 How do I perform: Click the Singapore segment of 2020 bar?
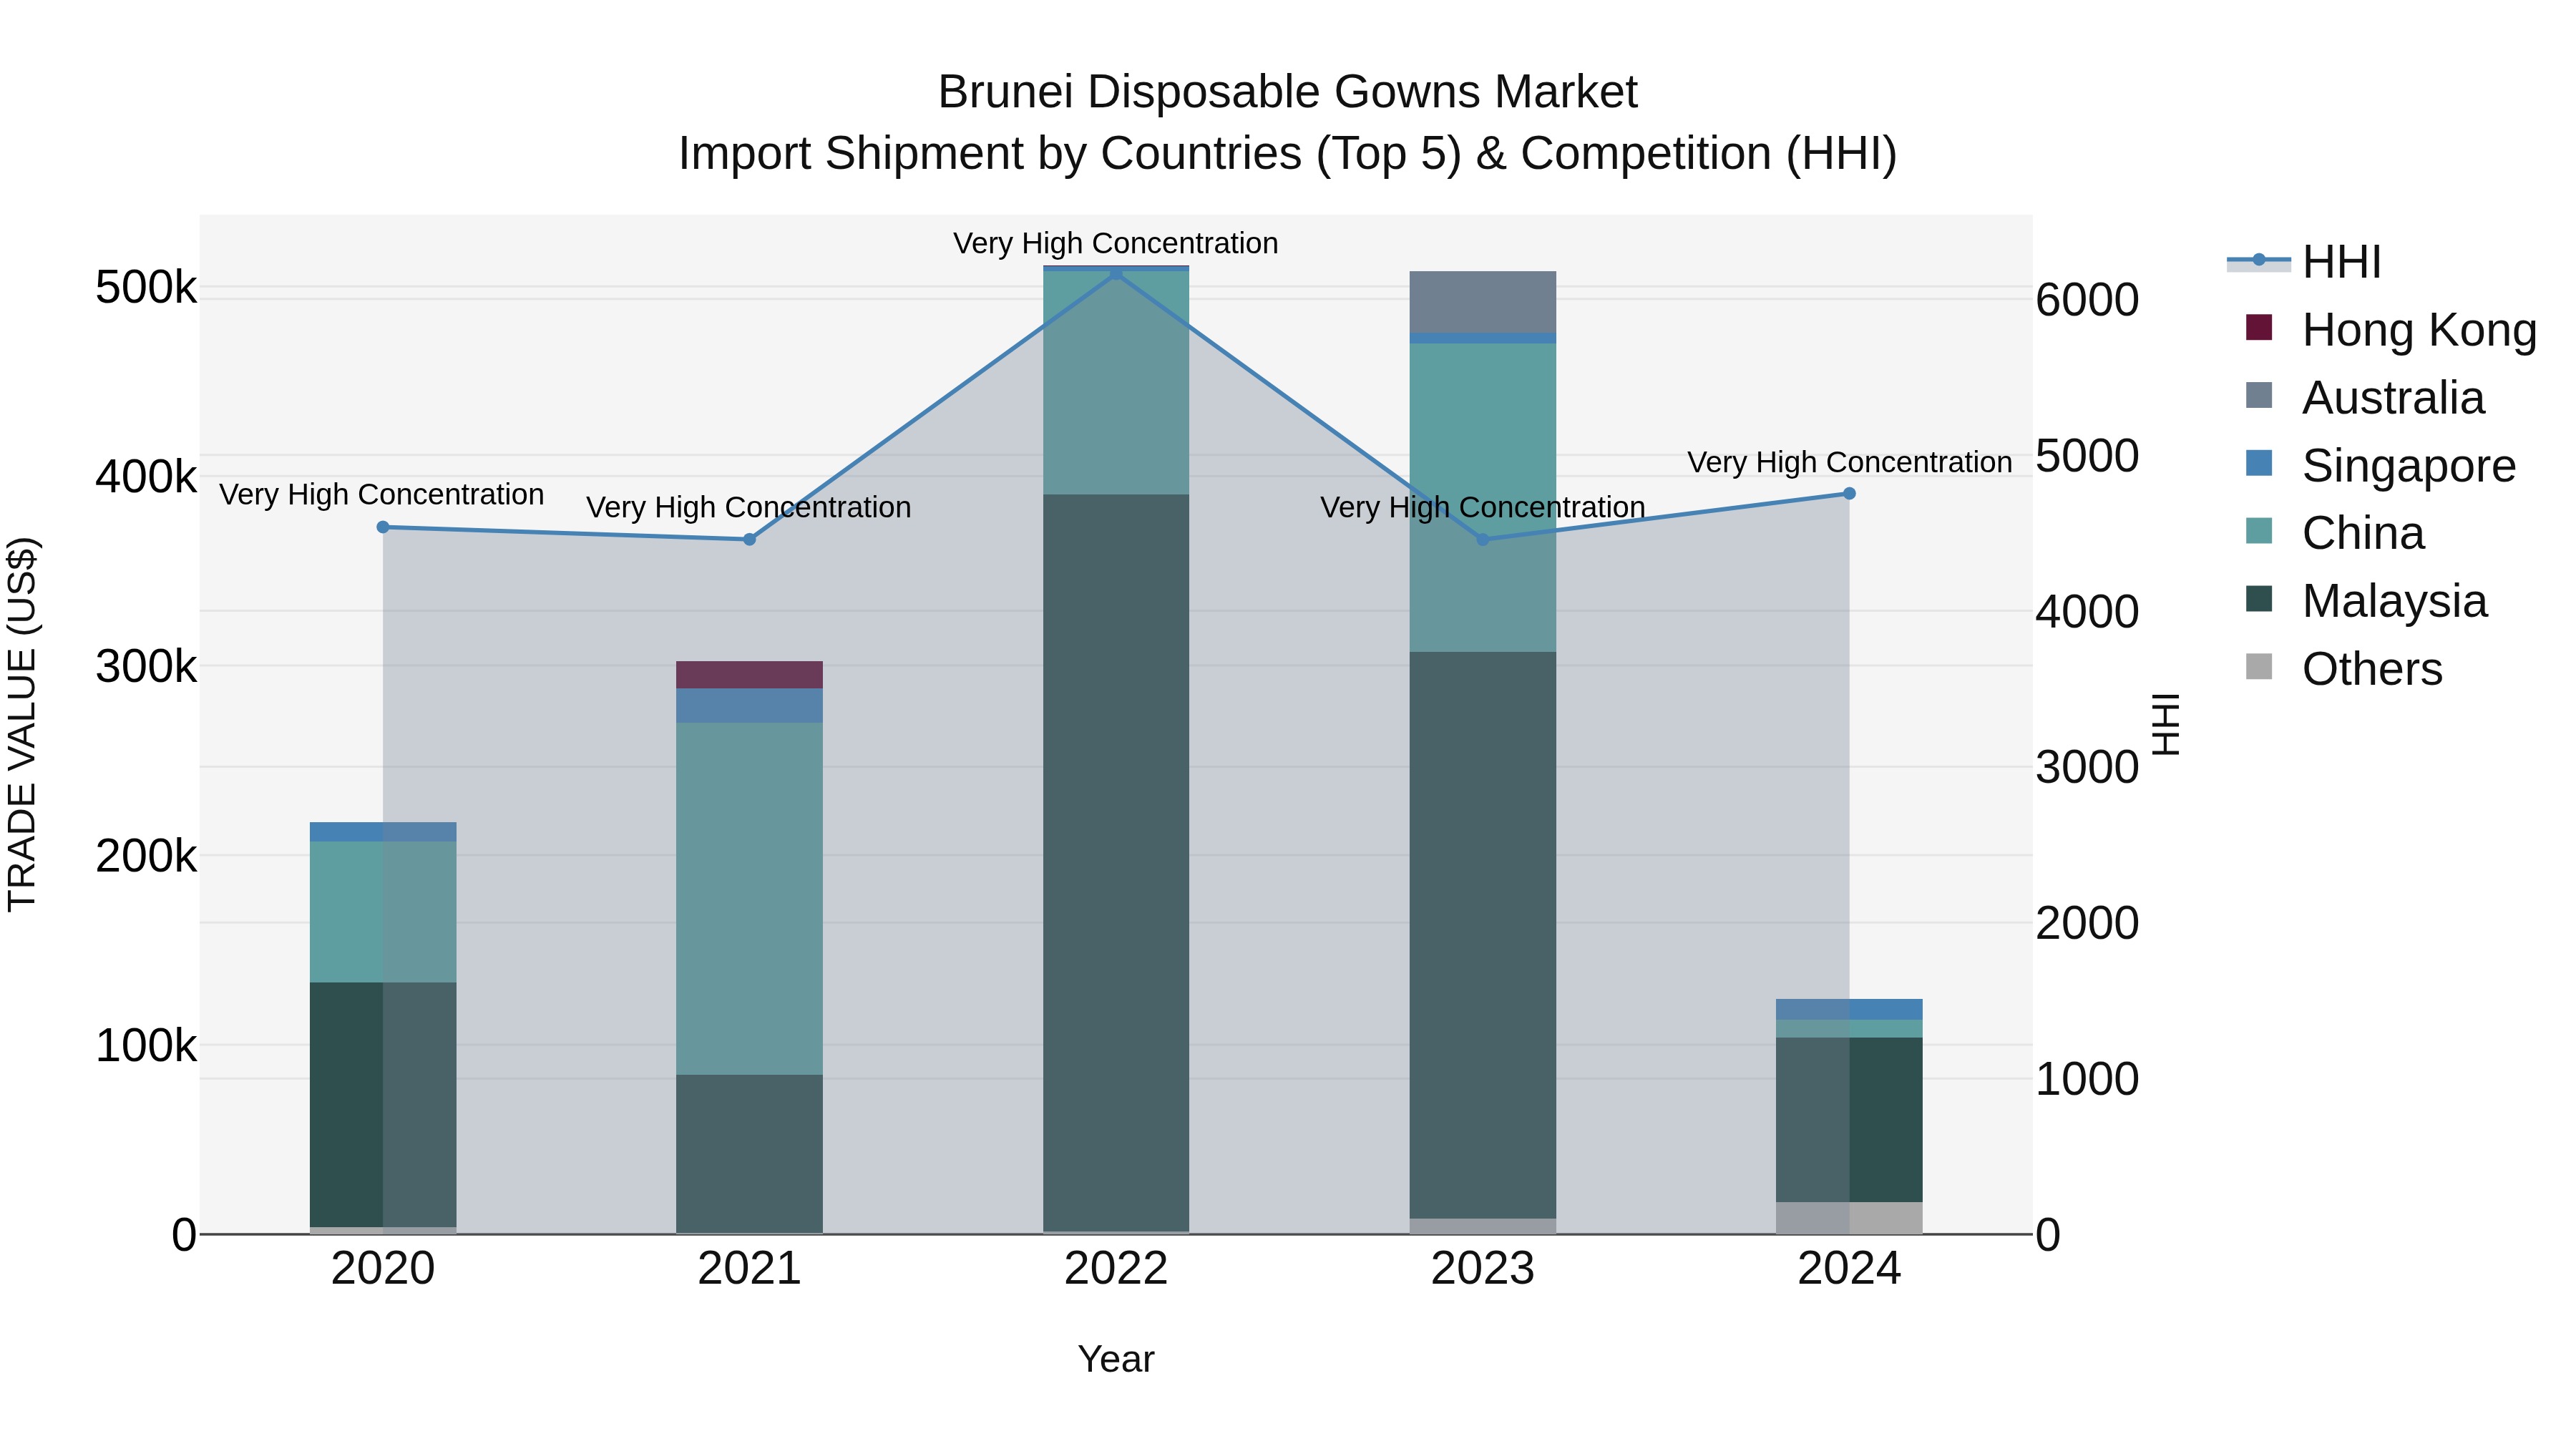pos(383,832)
